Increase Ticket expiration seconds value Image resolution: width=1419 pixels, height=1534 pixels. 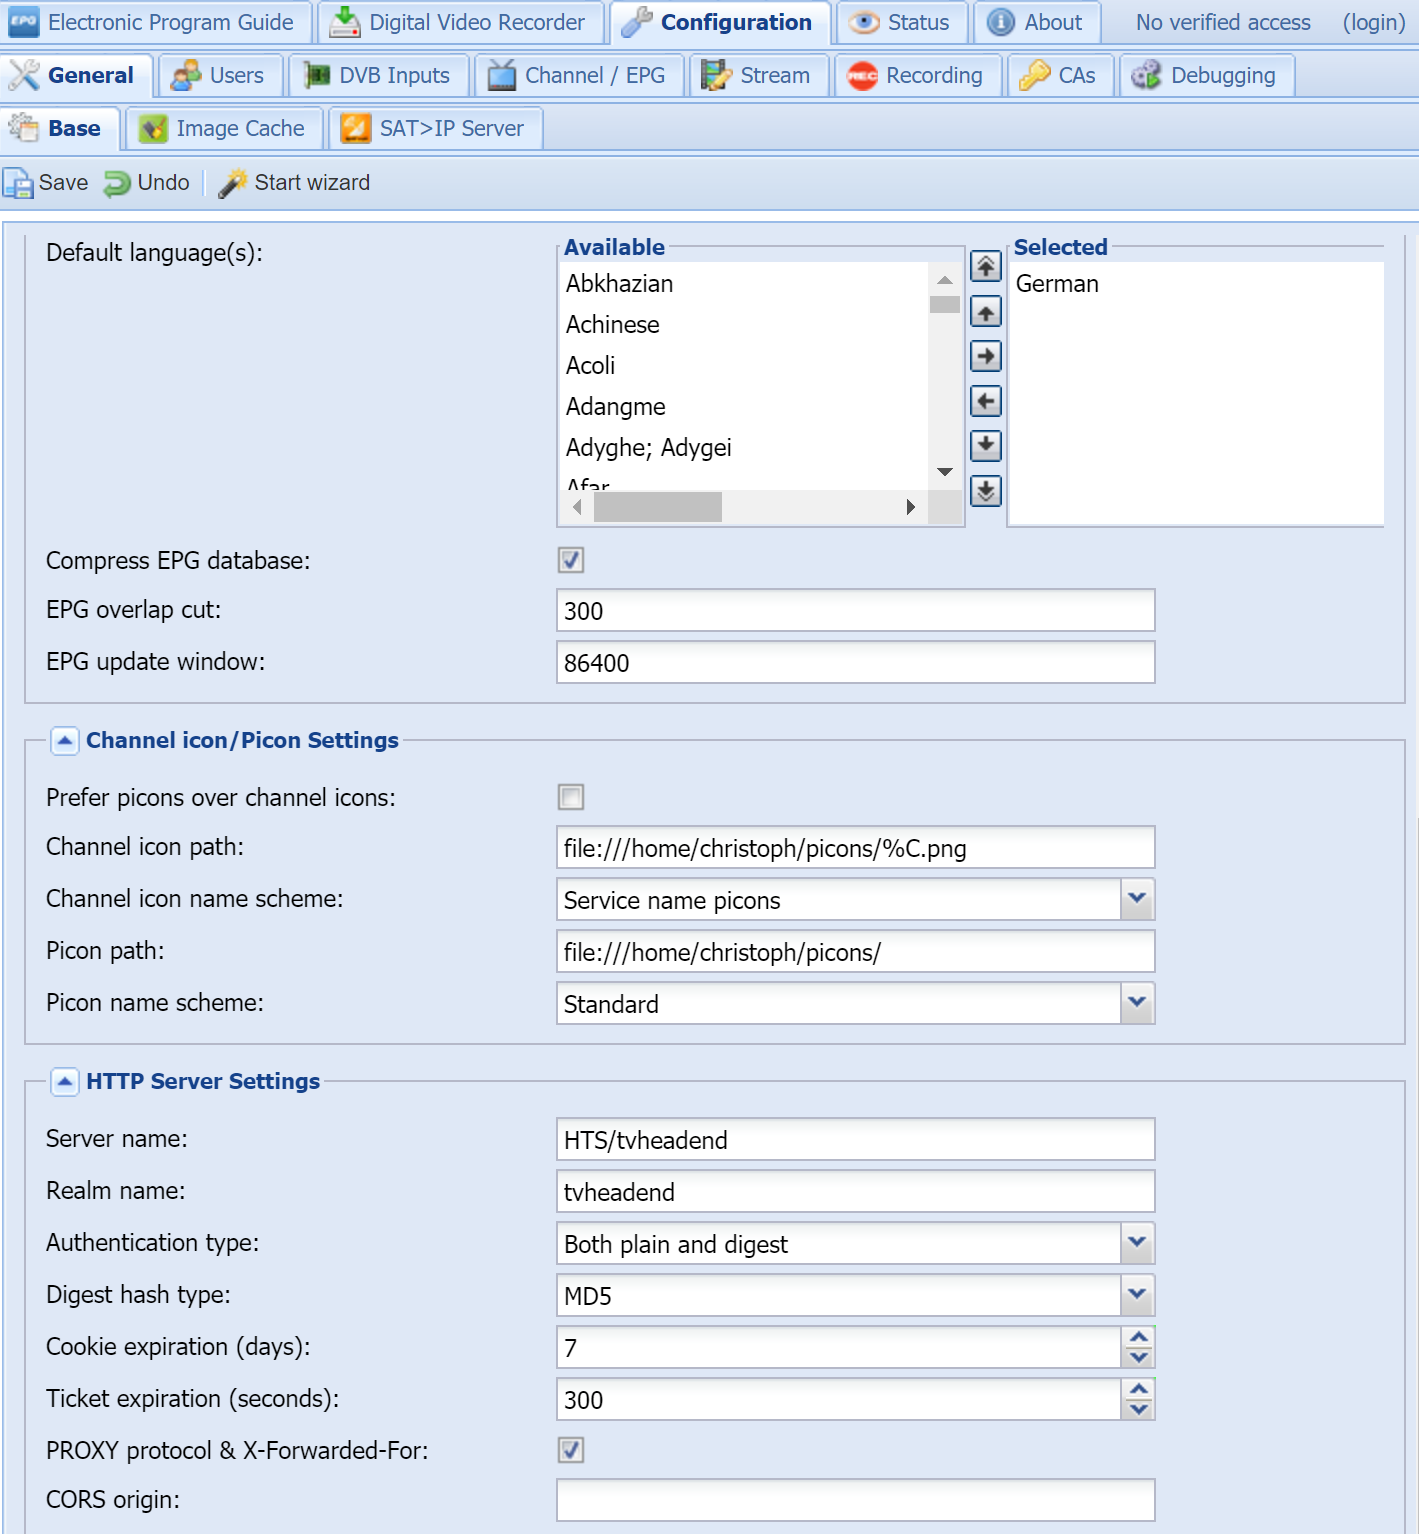pos(1138,1389)
